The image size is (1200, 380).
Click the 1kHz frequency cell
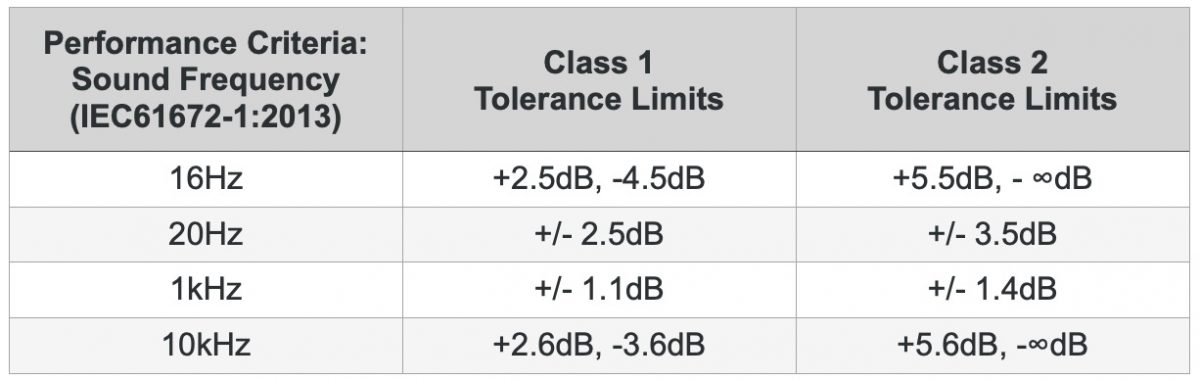207,290
